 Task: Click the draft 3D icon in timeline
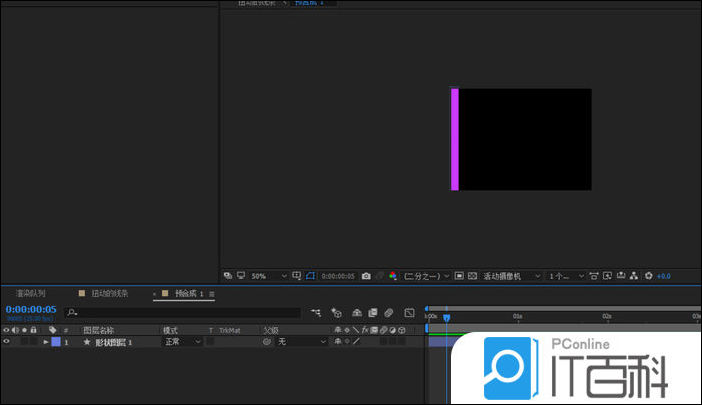[336, 312]
